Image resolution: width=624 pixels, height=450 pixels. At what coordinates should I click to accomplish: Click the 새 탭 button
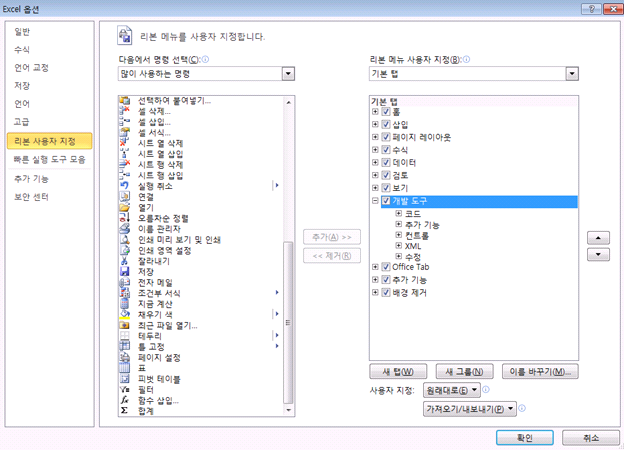tap(398, 372)
